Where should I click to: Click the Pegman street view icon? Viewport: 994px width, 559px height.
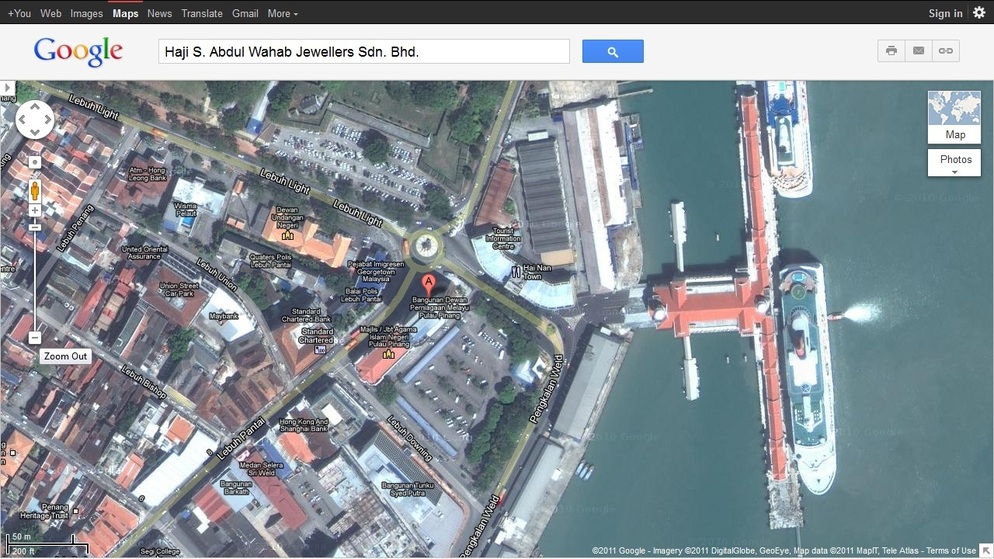tap(35, 189)
